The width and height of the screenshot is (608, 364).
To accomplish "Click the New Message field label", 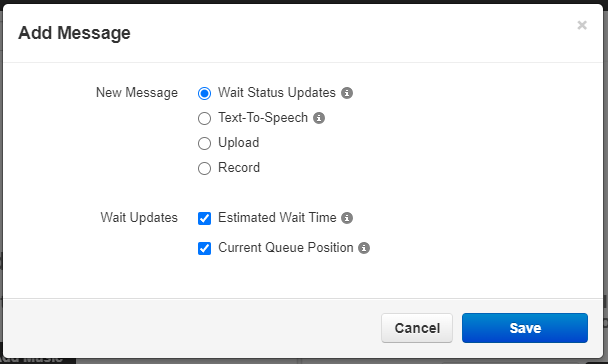I will 137,93.
